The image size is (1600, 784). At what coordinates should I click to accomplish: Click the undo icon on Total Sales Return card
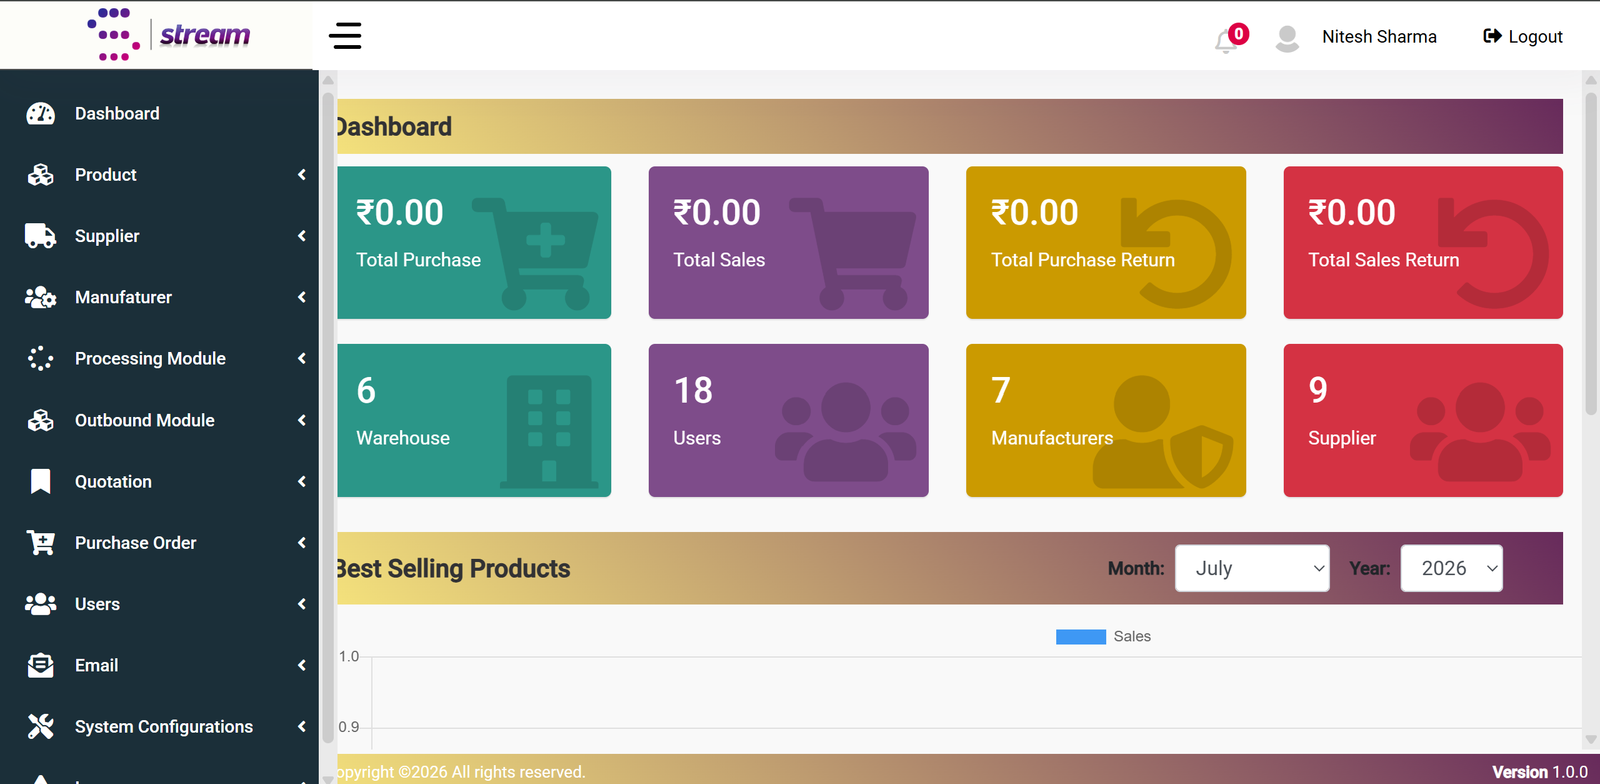click(x=1493, y=253)
